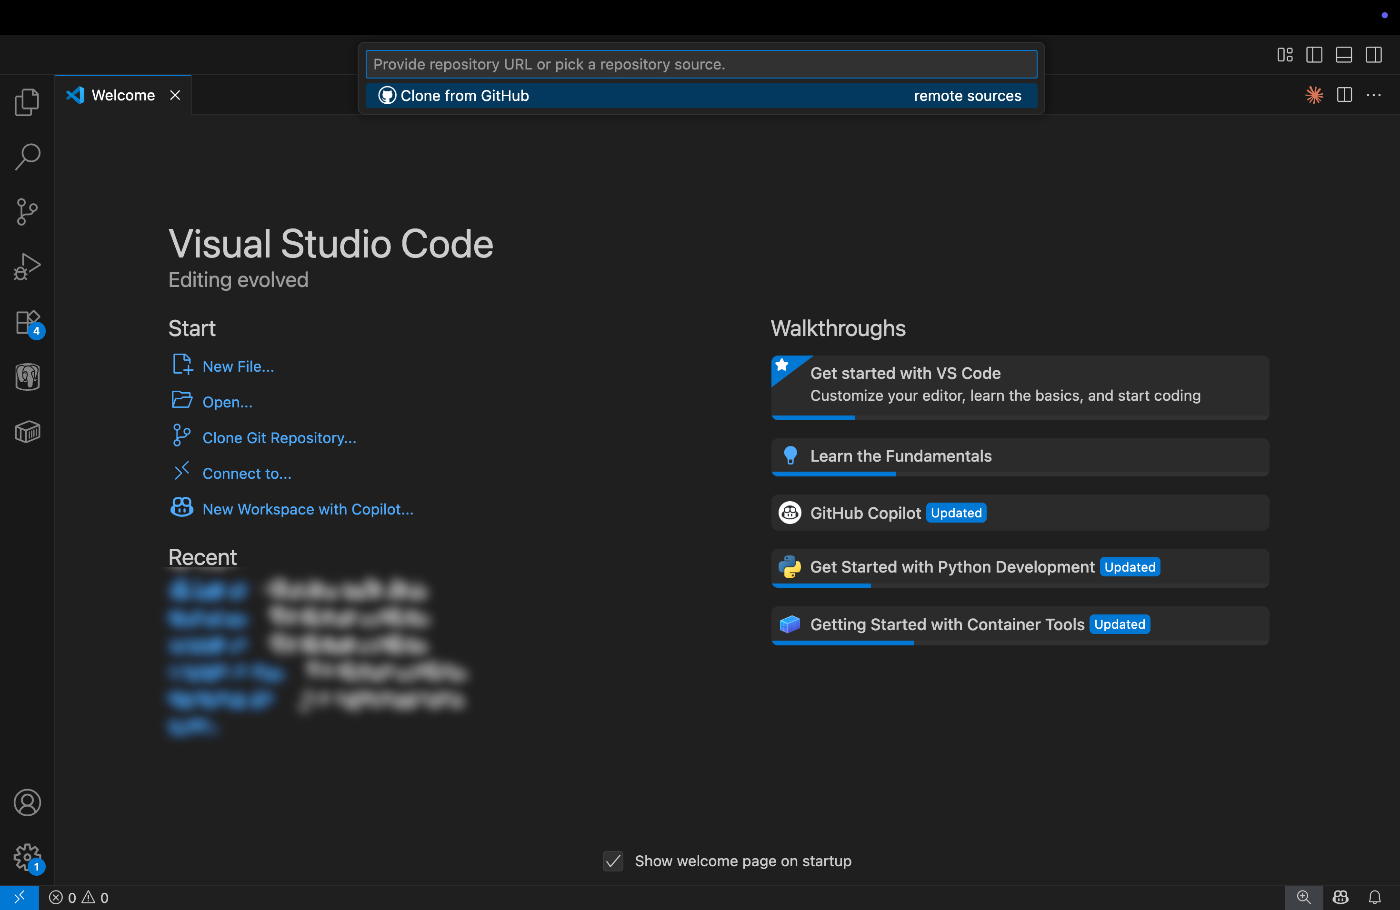
Task: Open Source Control view in activity bar
Action: coord(27,211)
